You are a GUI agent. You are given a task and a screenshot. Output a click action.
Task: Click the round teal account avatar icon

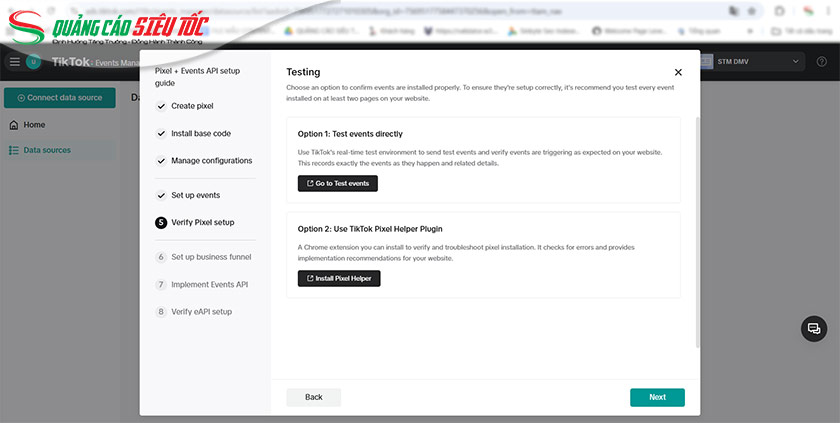[35, 62]
